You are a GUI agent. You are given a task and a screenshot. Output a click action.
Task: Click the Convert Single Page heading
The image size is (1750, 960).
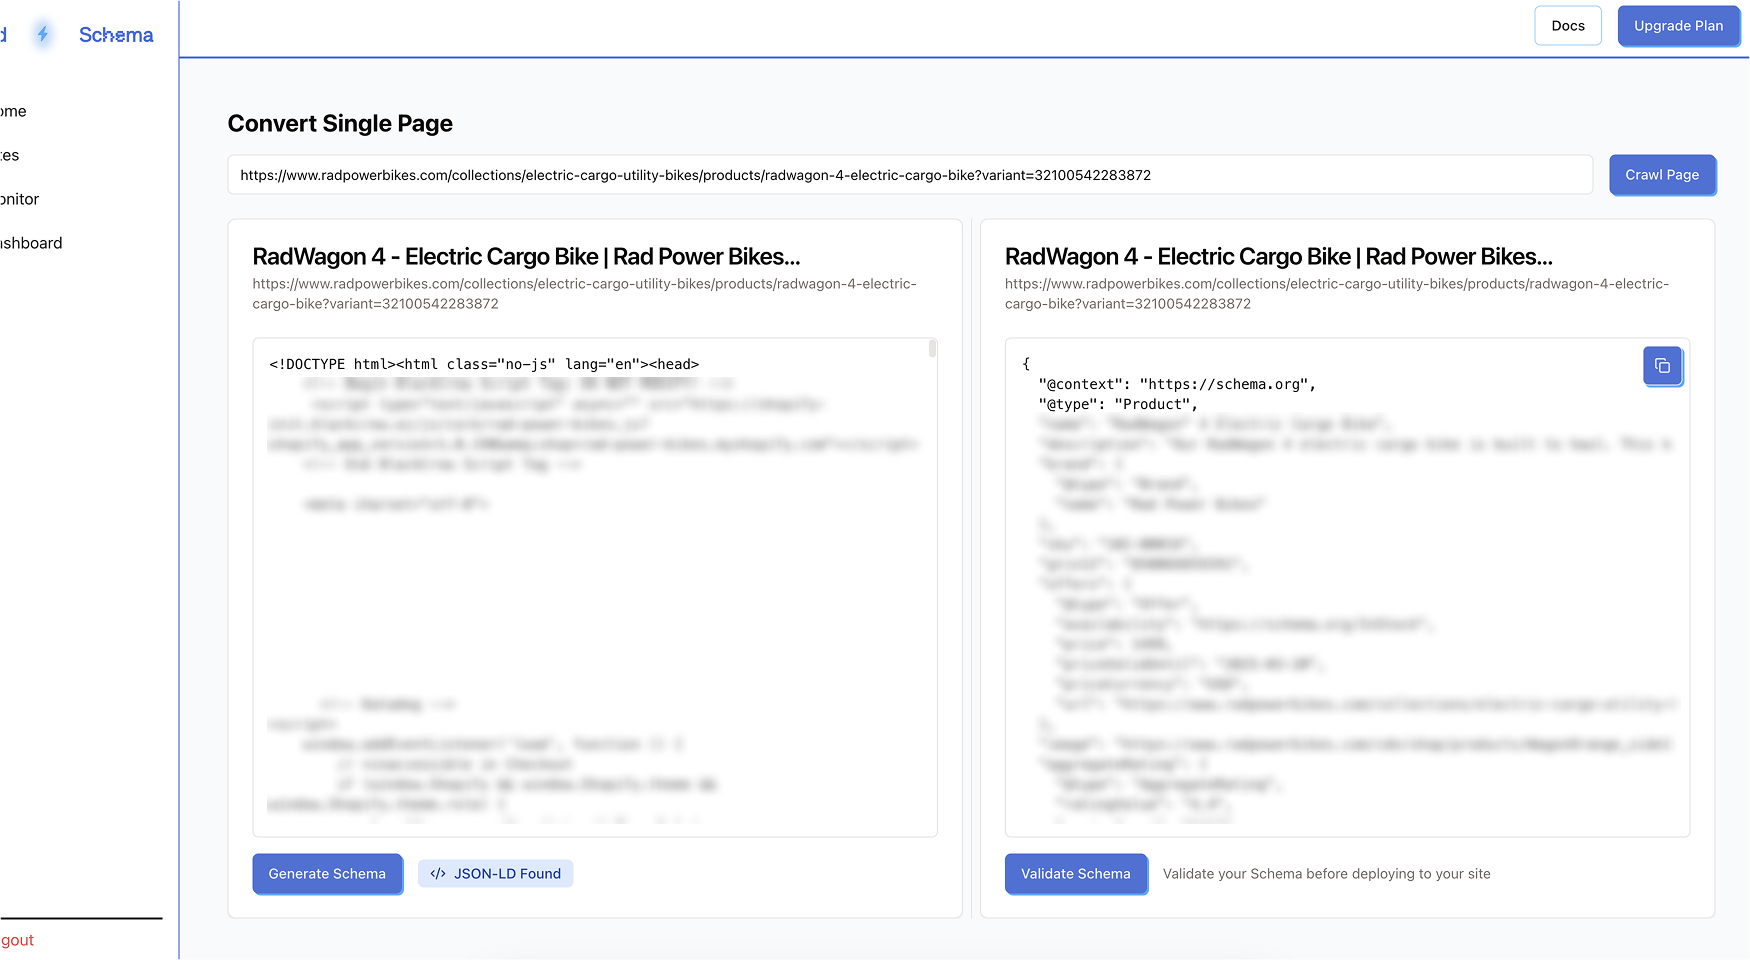tap(340, 124)
